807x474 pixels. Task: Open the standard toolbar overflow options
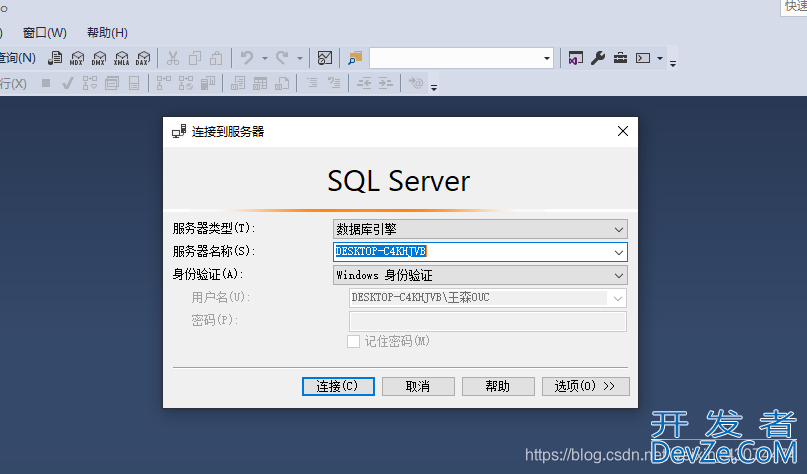tap(673, 64)
